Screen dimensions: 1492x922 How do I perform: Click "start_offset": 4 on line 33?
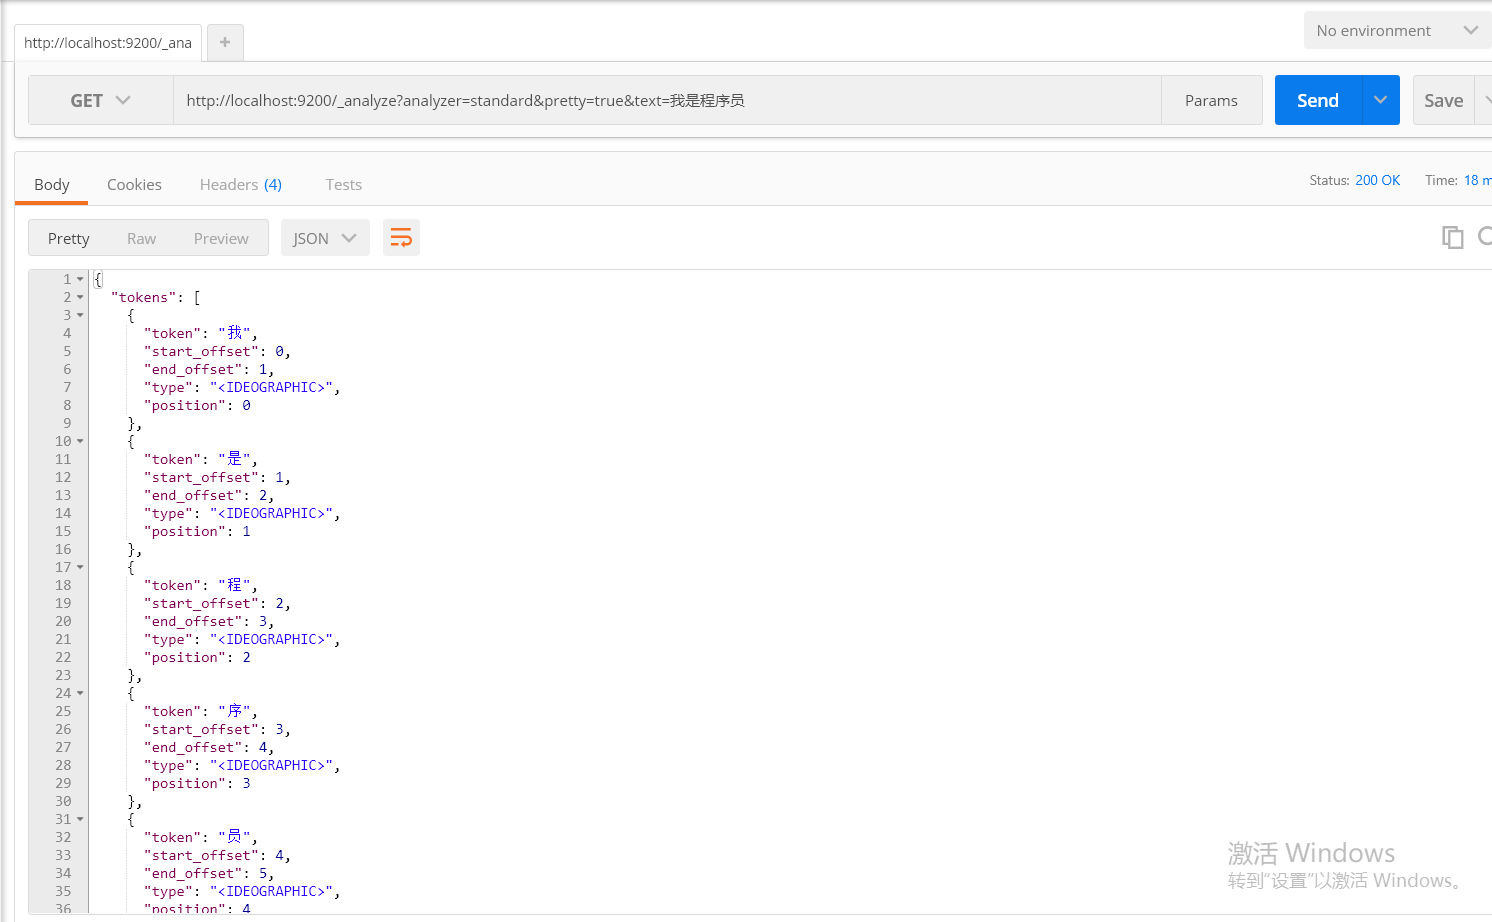tap(214, 855)
